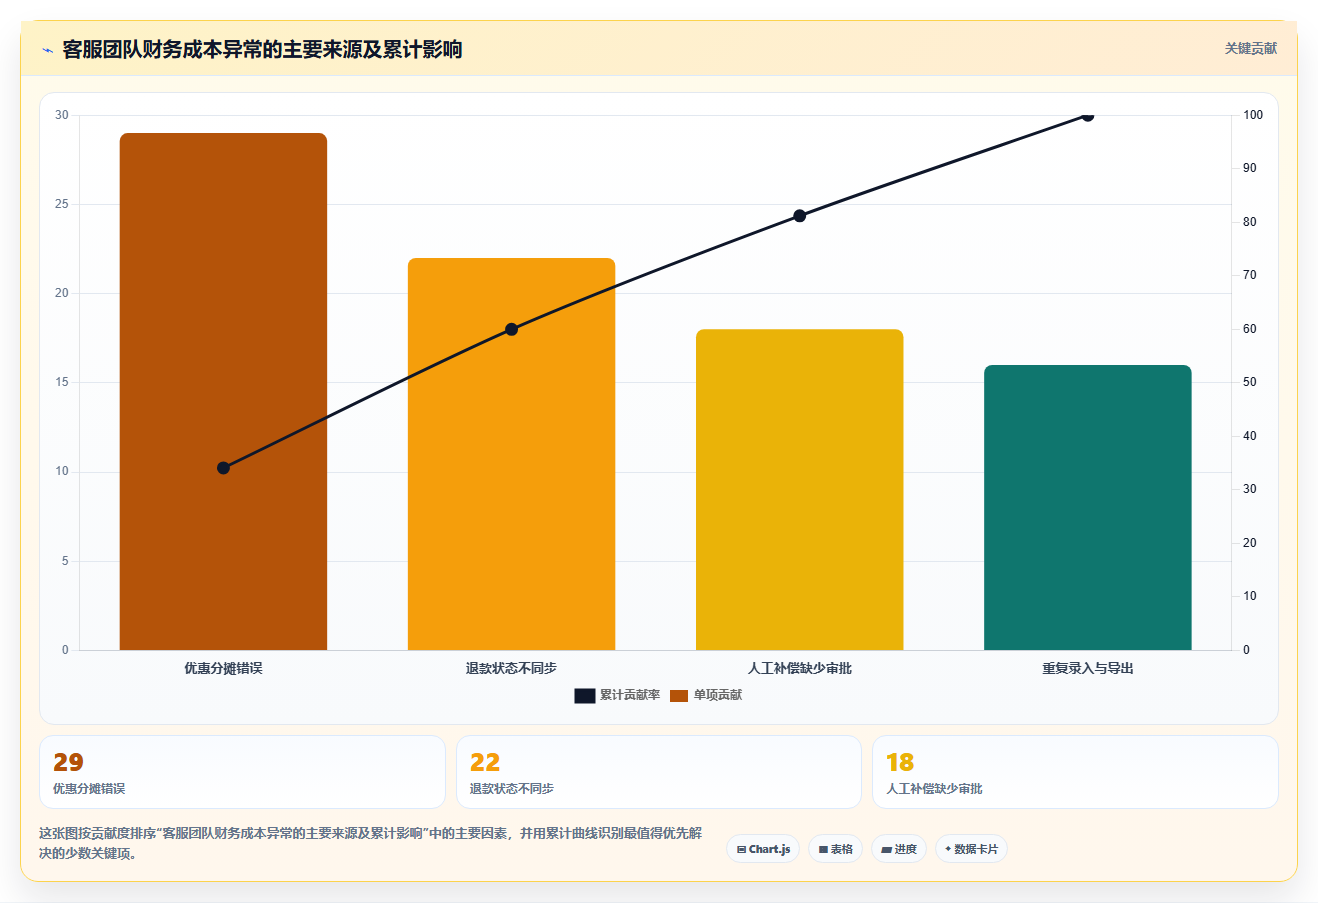Open the data card showing 29
1318x903 pixels.
(x=242, y=772)
